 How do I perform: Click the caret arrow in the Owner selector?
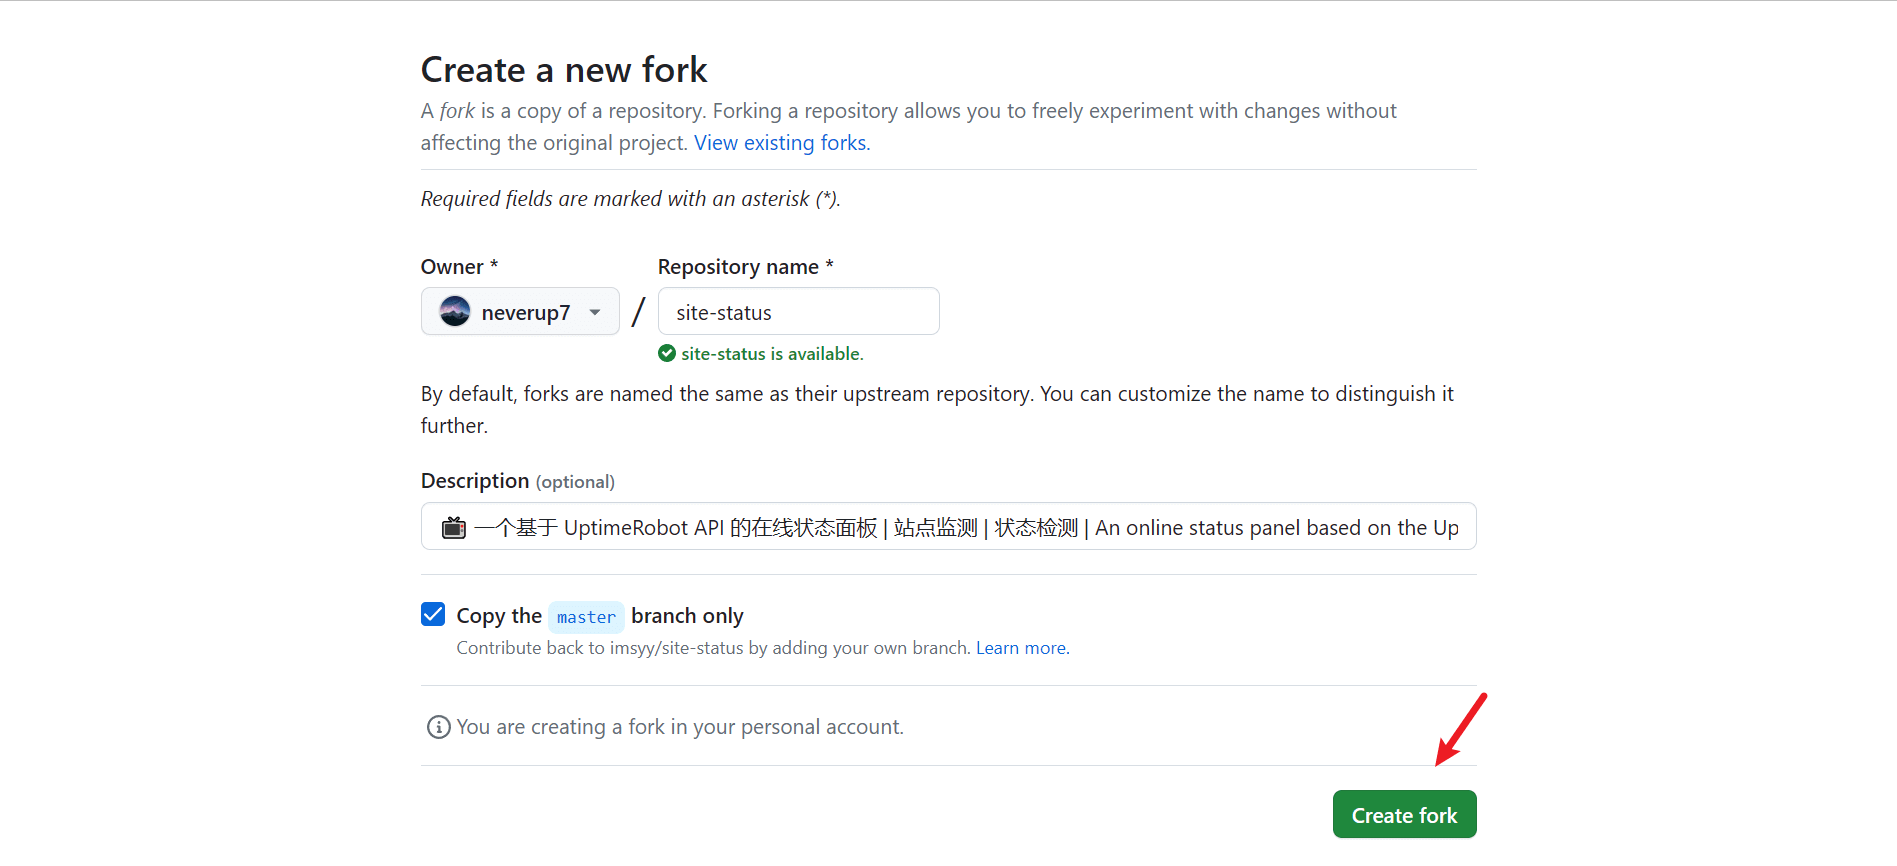click(595, 312)
